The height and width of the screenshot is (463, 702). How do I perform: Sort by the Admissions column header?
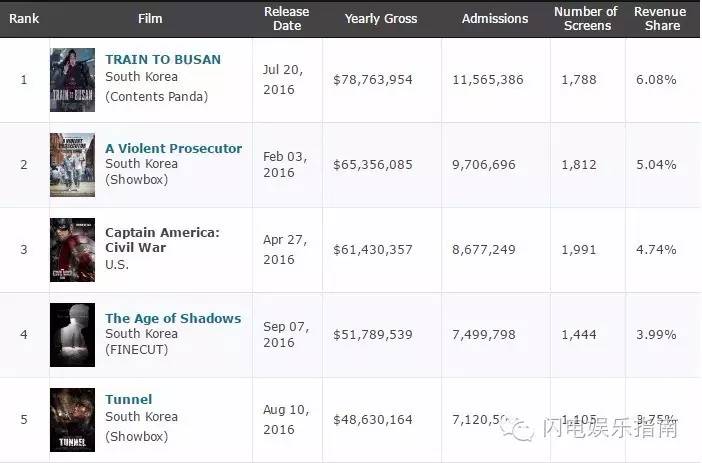[495, 18]
